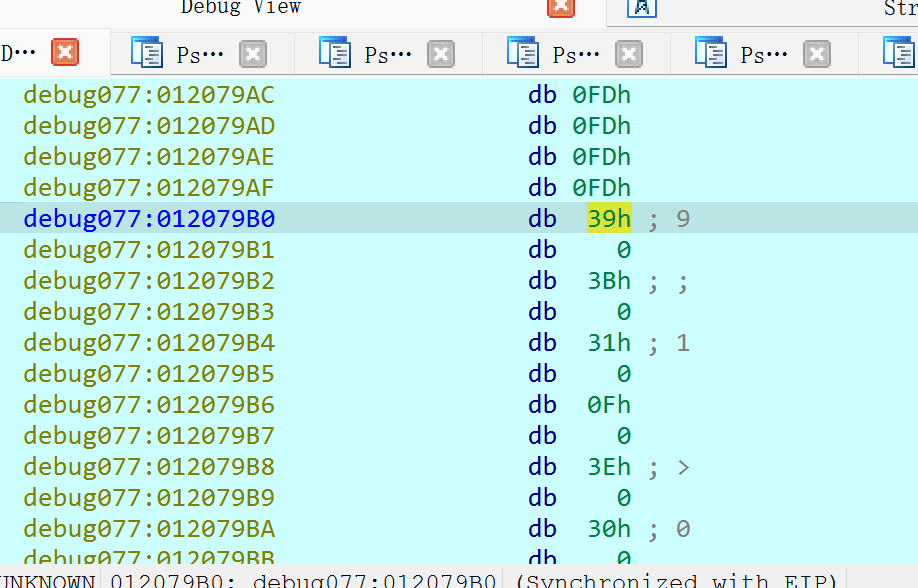Viewport: 918px width, 588px height.
Task: Close the first Ps tab
Action: (x=253, y=54)
